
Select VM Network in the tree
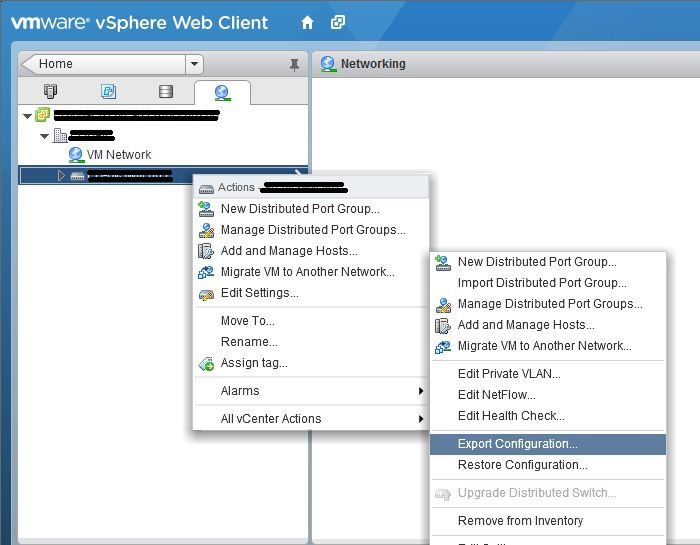click(118, 155)
